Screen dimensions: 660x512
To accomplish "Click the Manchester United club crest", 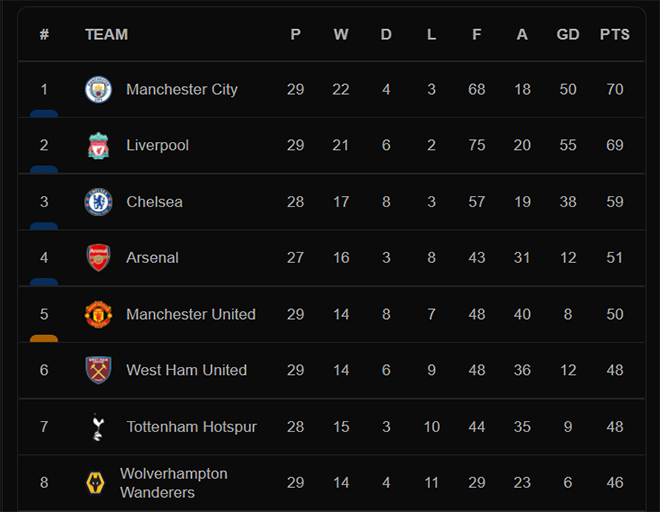I will pos(98,314).
